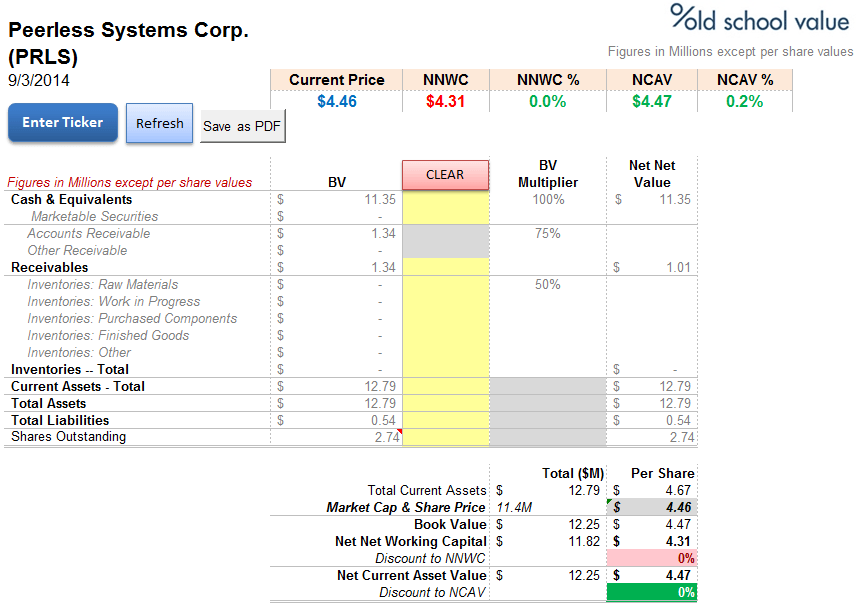This screenshot has width=857, height=614.
Task: Refresh the stock data
Action: (x=160, y=124)
